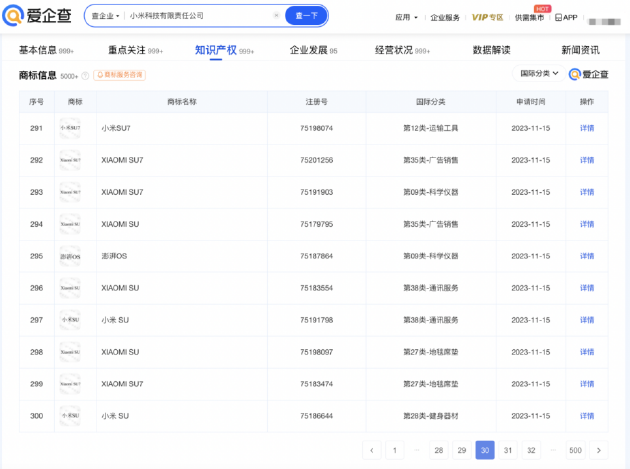
Task: Click the 商标服务咨询 orange button
Action: tap(119, 75)
